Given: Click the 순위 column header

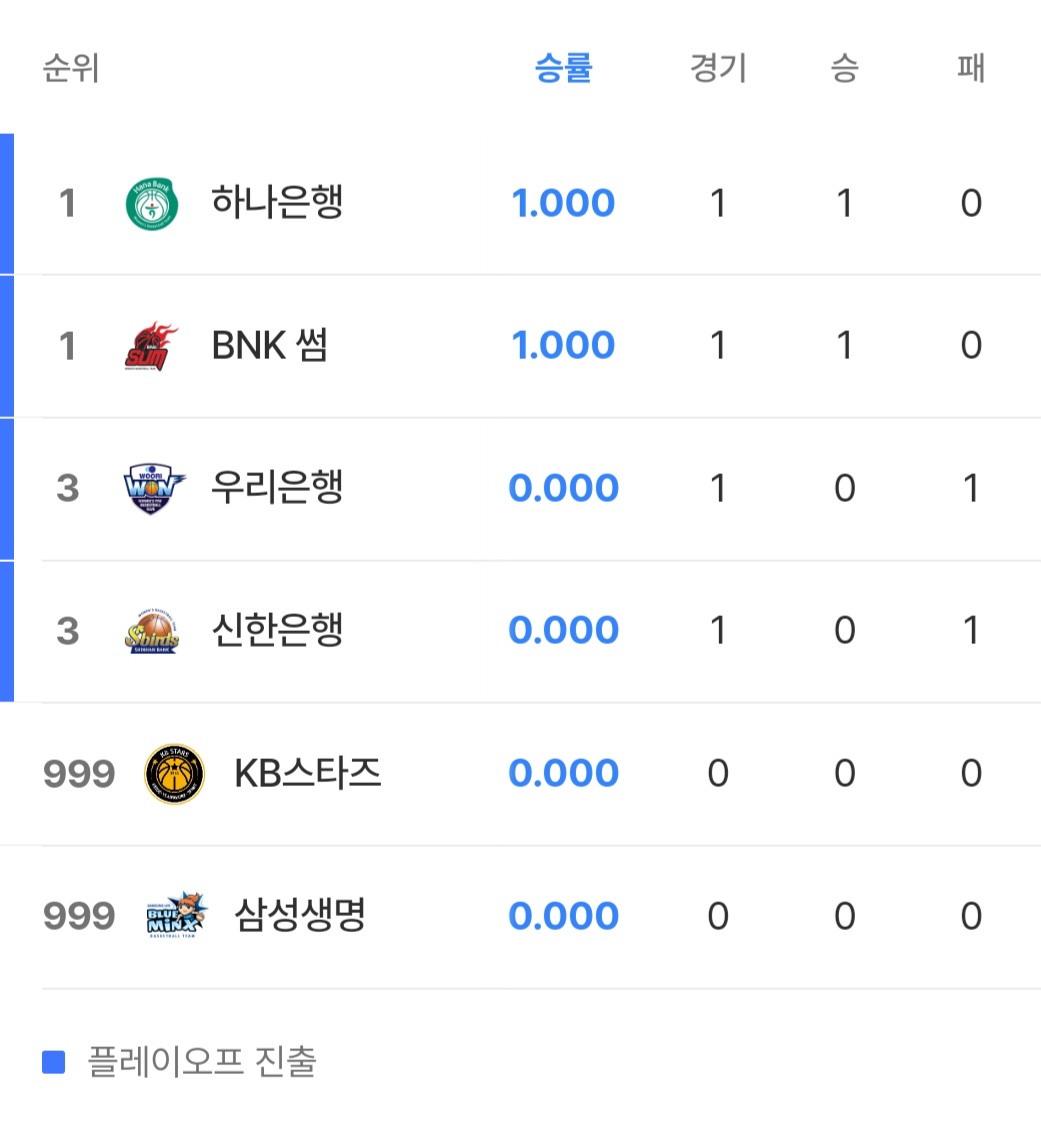Looking at the screenshot, I should click(x=70, y=69).
